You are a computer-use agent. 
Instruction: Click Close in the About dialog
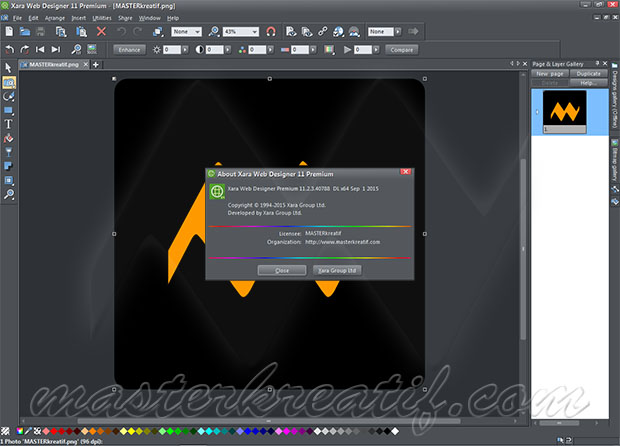282,270
